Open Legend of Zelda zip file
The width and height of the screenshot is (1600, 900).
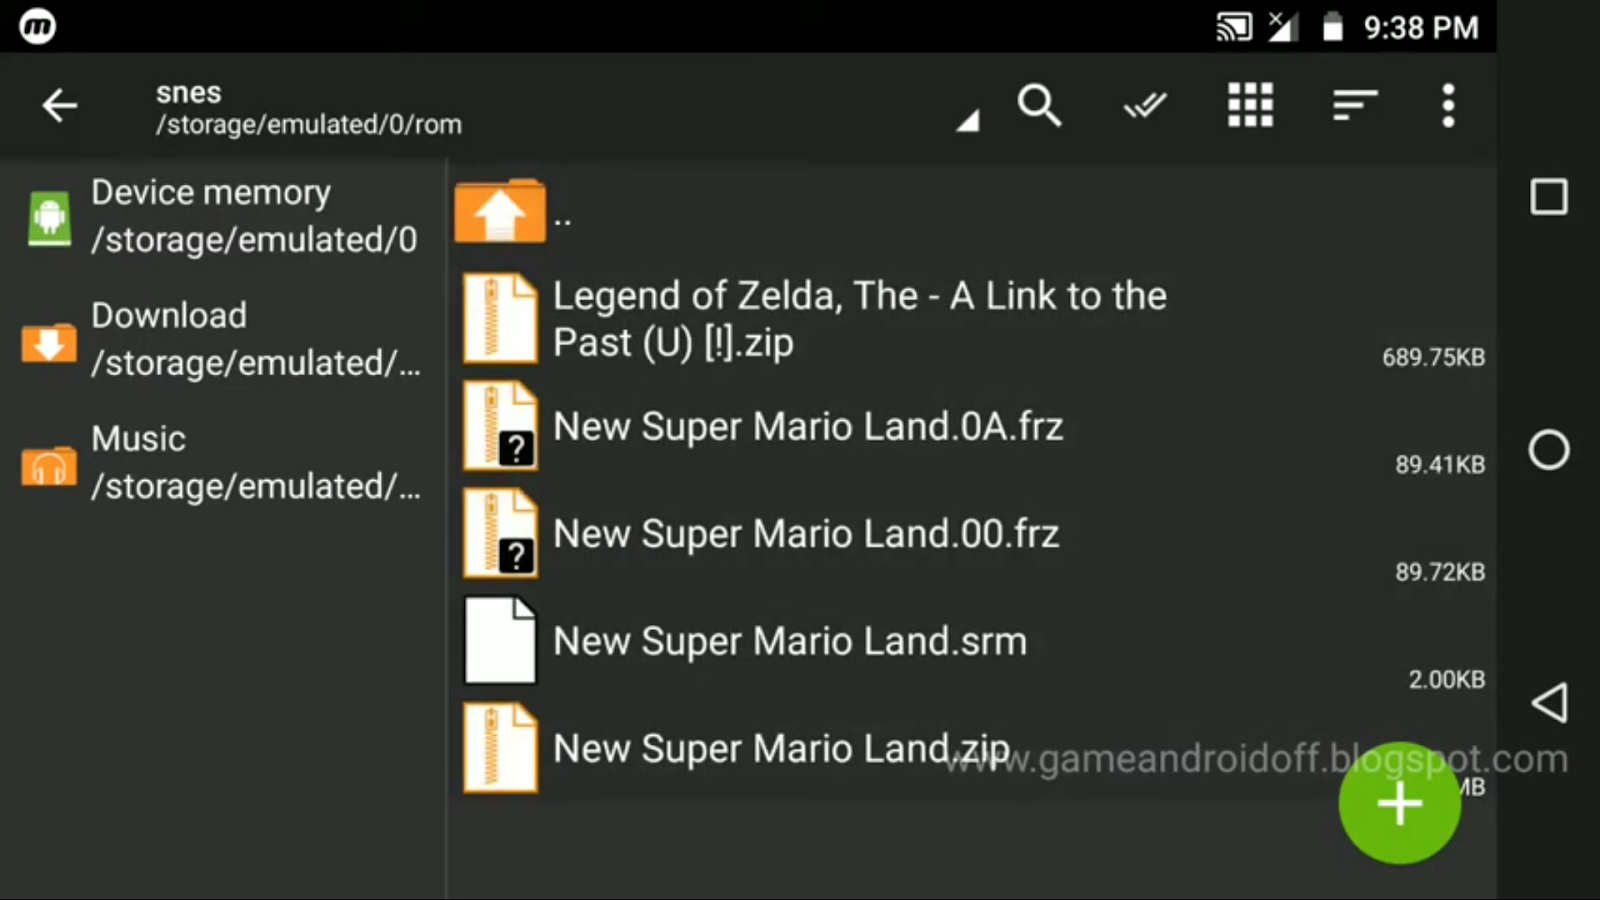point(972,319)
